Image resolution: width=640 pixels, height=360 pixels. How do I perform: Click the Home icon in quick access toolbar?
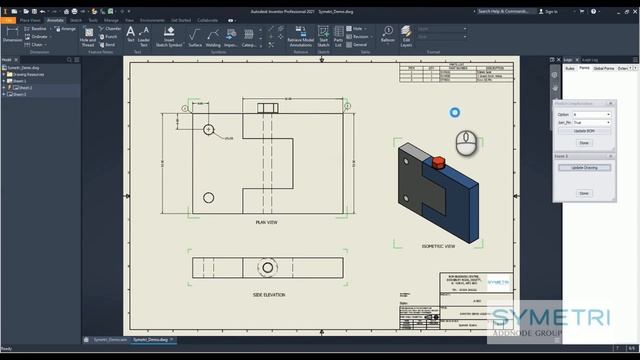click(x=66, y=11)
